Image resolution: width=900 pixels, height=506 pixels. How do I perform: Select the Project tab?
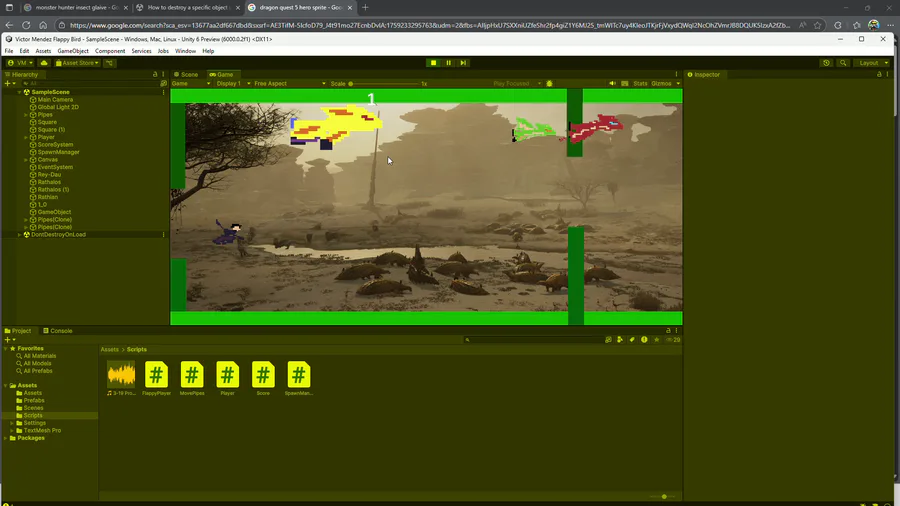[x=18, y=330]
